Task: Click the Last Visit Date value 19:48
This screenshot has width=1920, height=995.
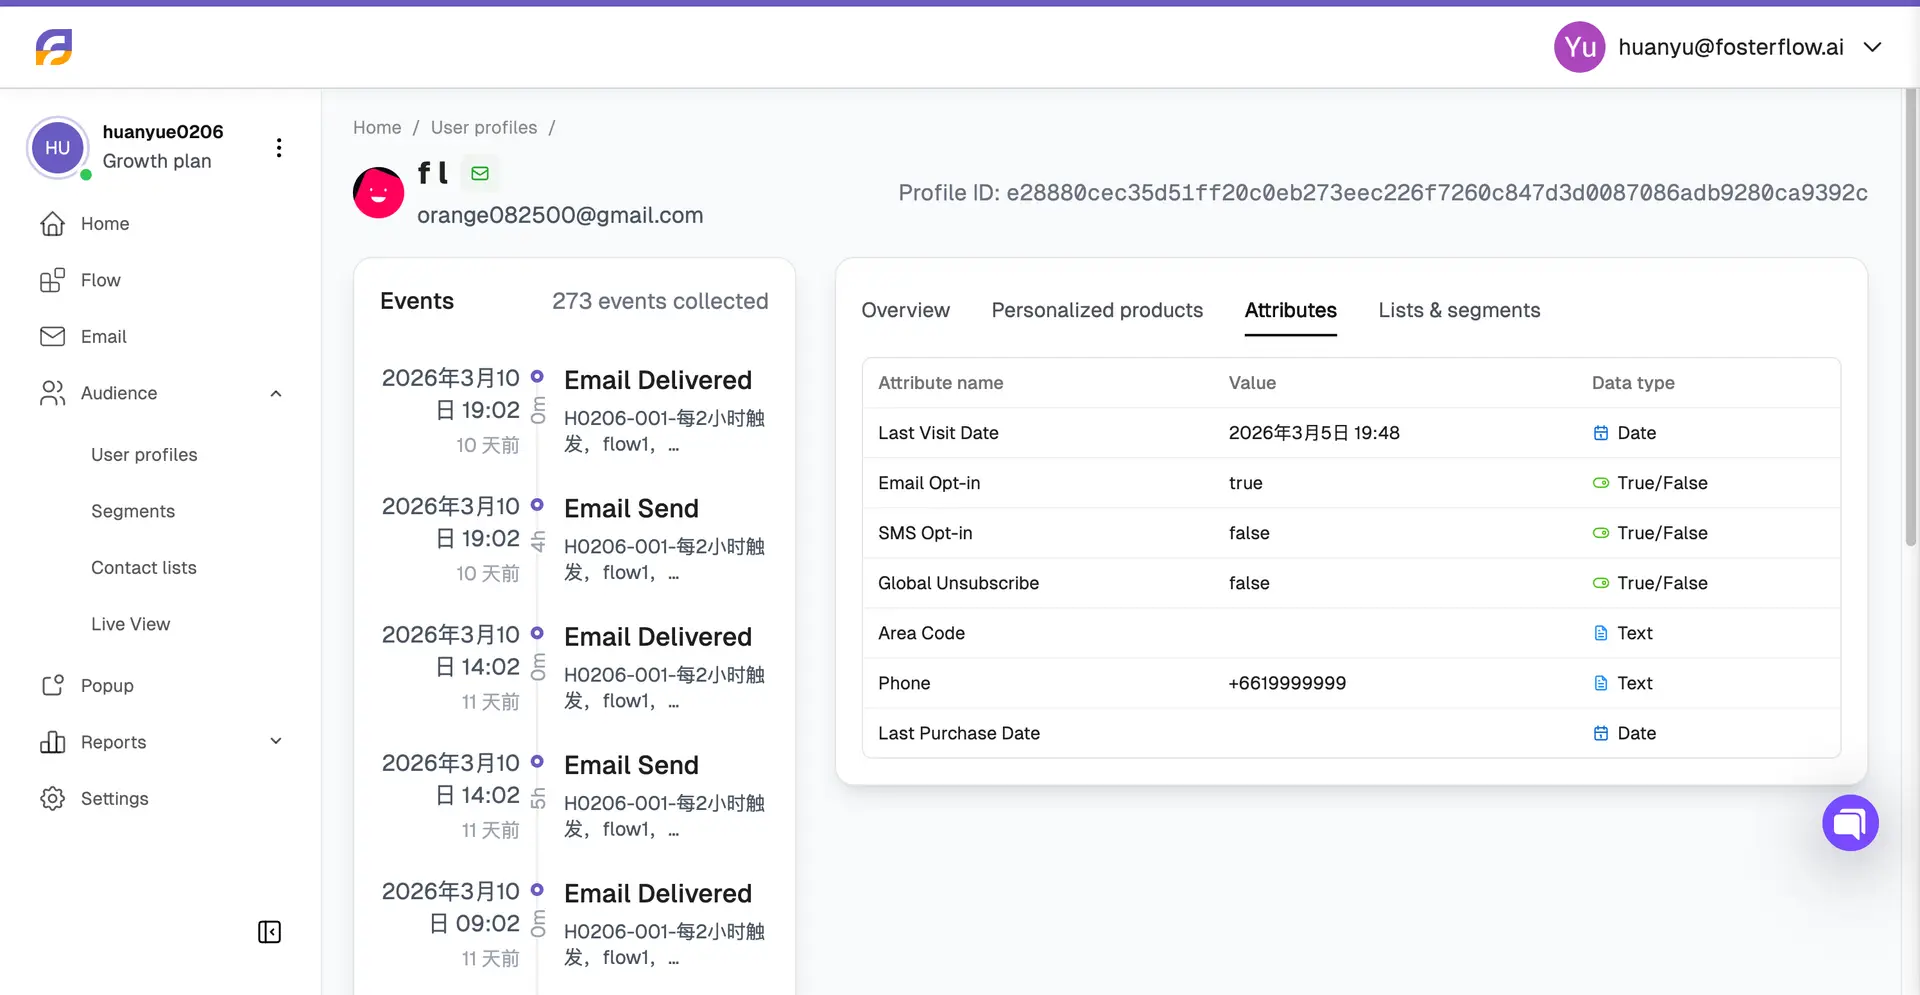Action: coord(1314,433)
